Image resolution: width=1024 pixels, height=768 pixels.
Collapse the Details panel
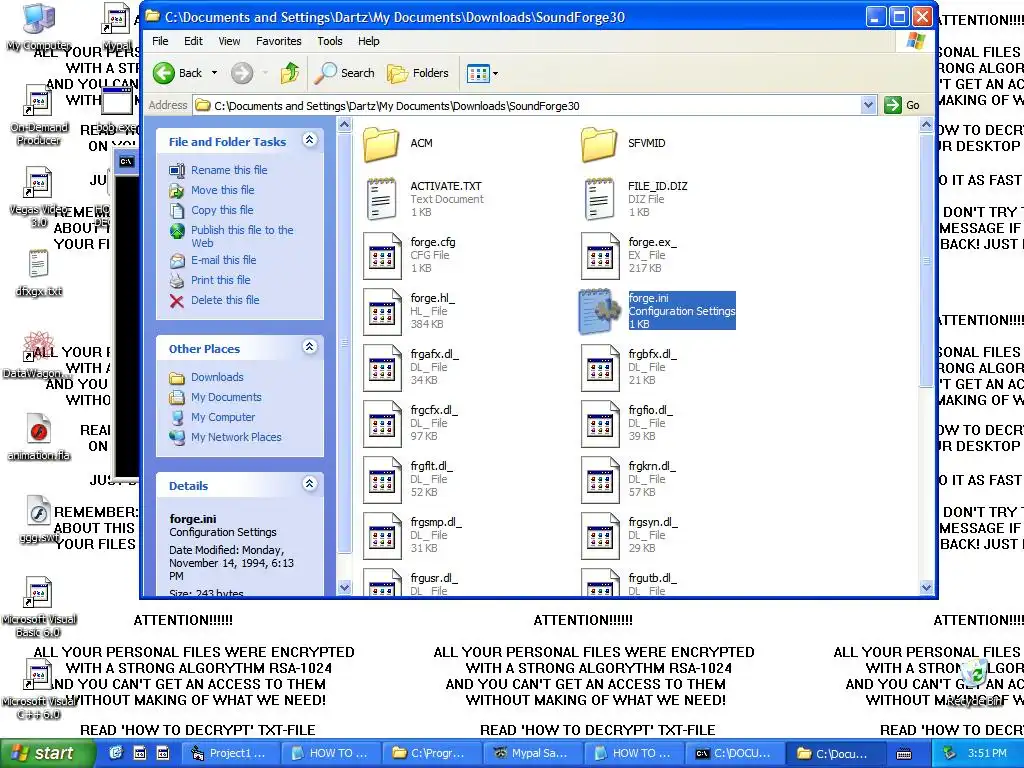click(x=310, y=484)
